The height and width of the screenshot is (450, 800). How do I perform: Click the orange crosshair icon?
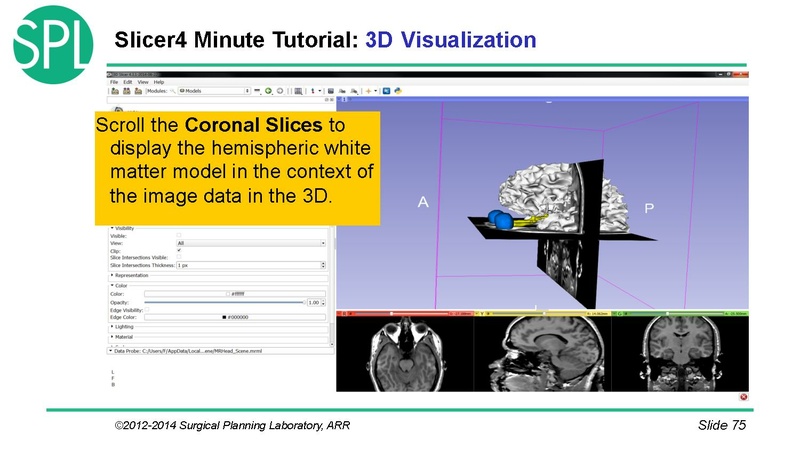368,91
